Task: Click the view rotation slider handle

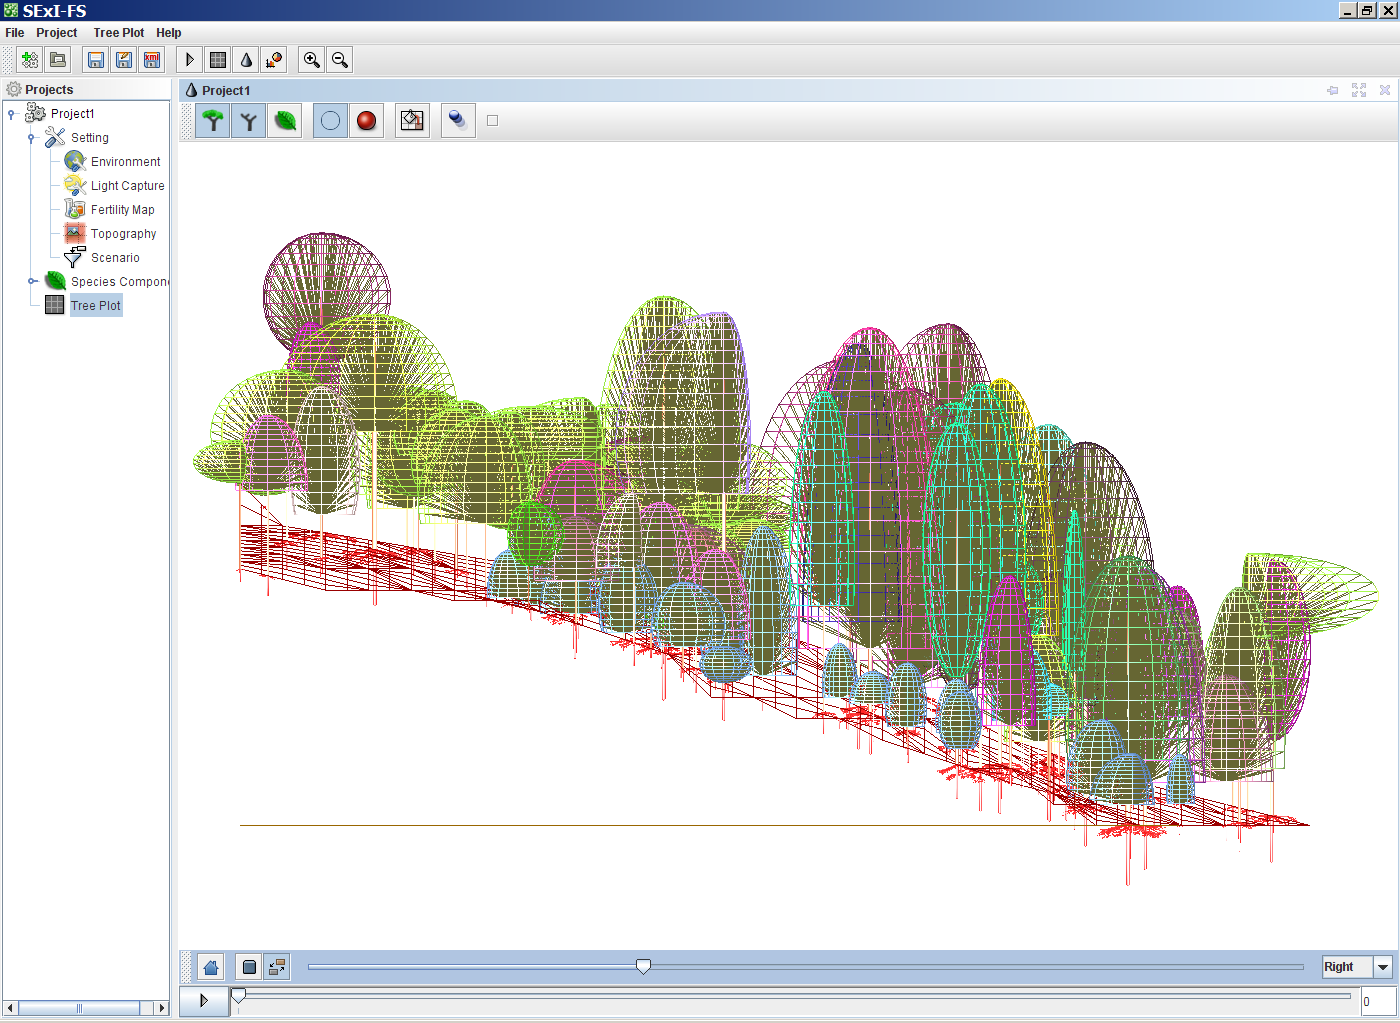Action: coord(644,966)
